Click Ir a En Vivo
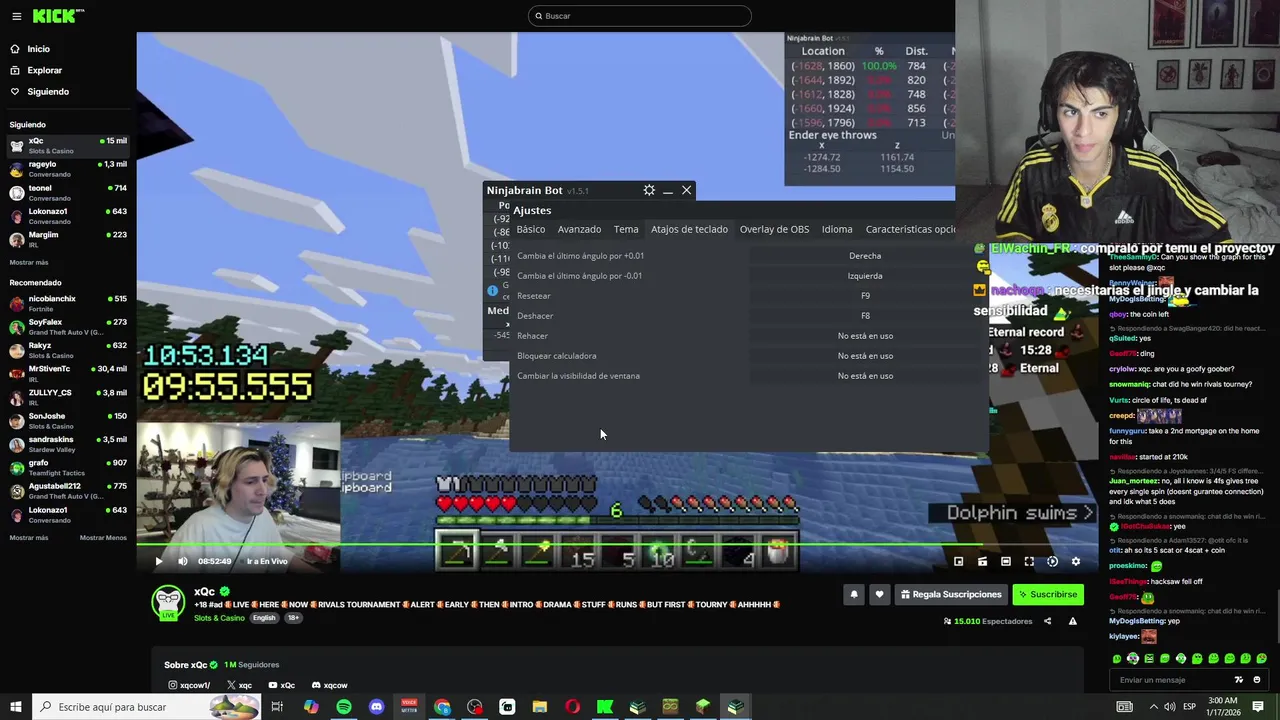 click(267, 561)
